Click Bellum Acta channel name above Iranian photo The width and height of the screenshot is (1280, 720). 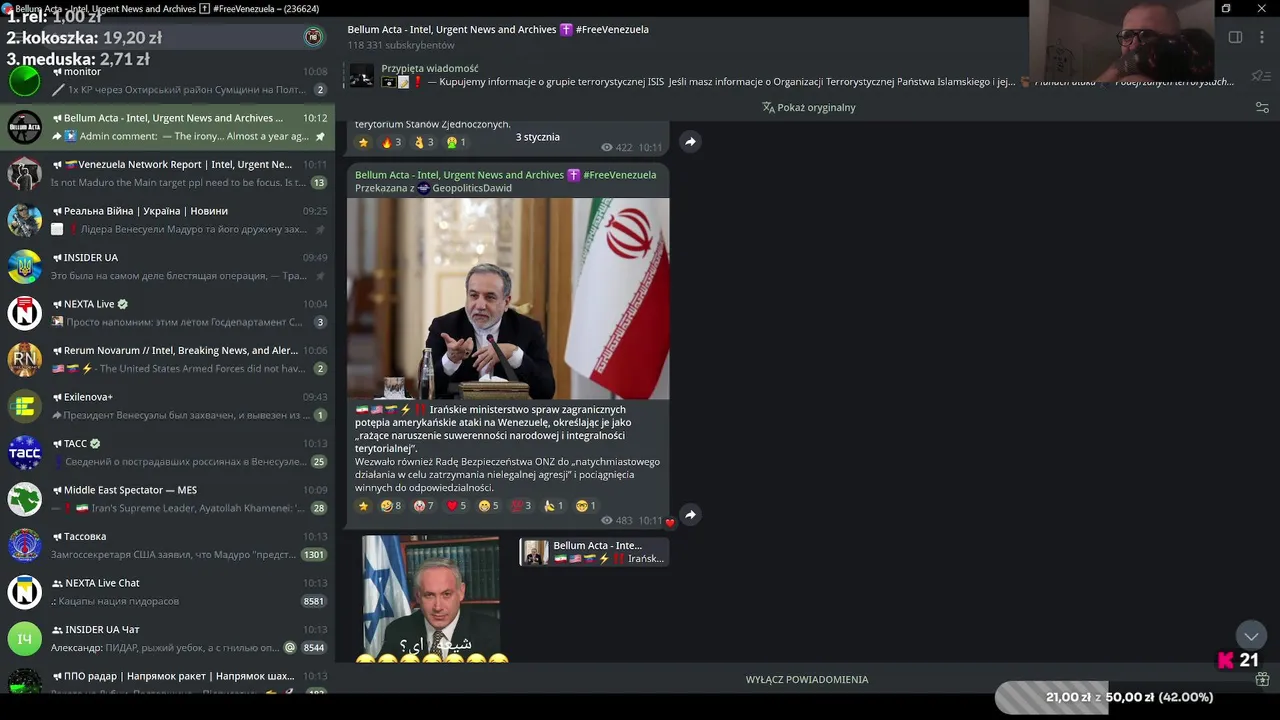pyautogui.click(x=505, y=175)
